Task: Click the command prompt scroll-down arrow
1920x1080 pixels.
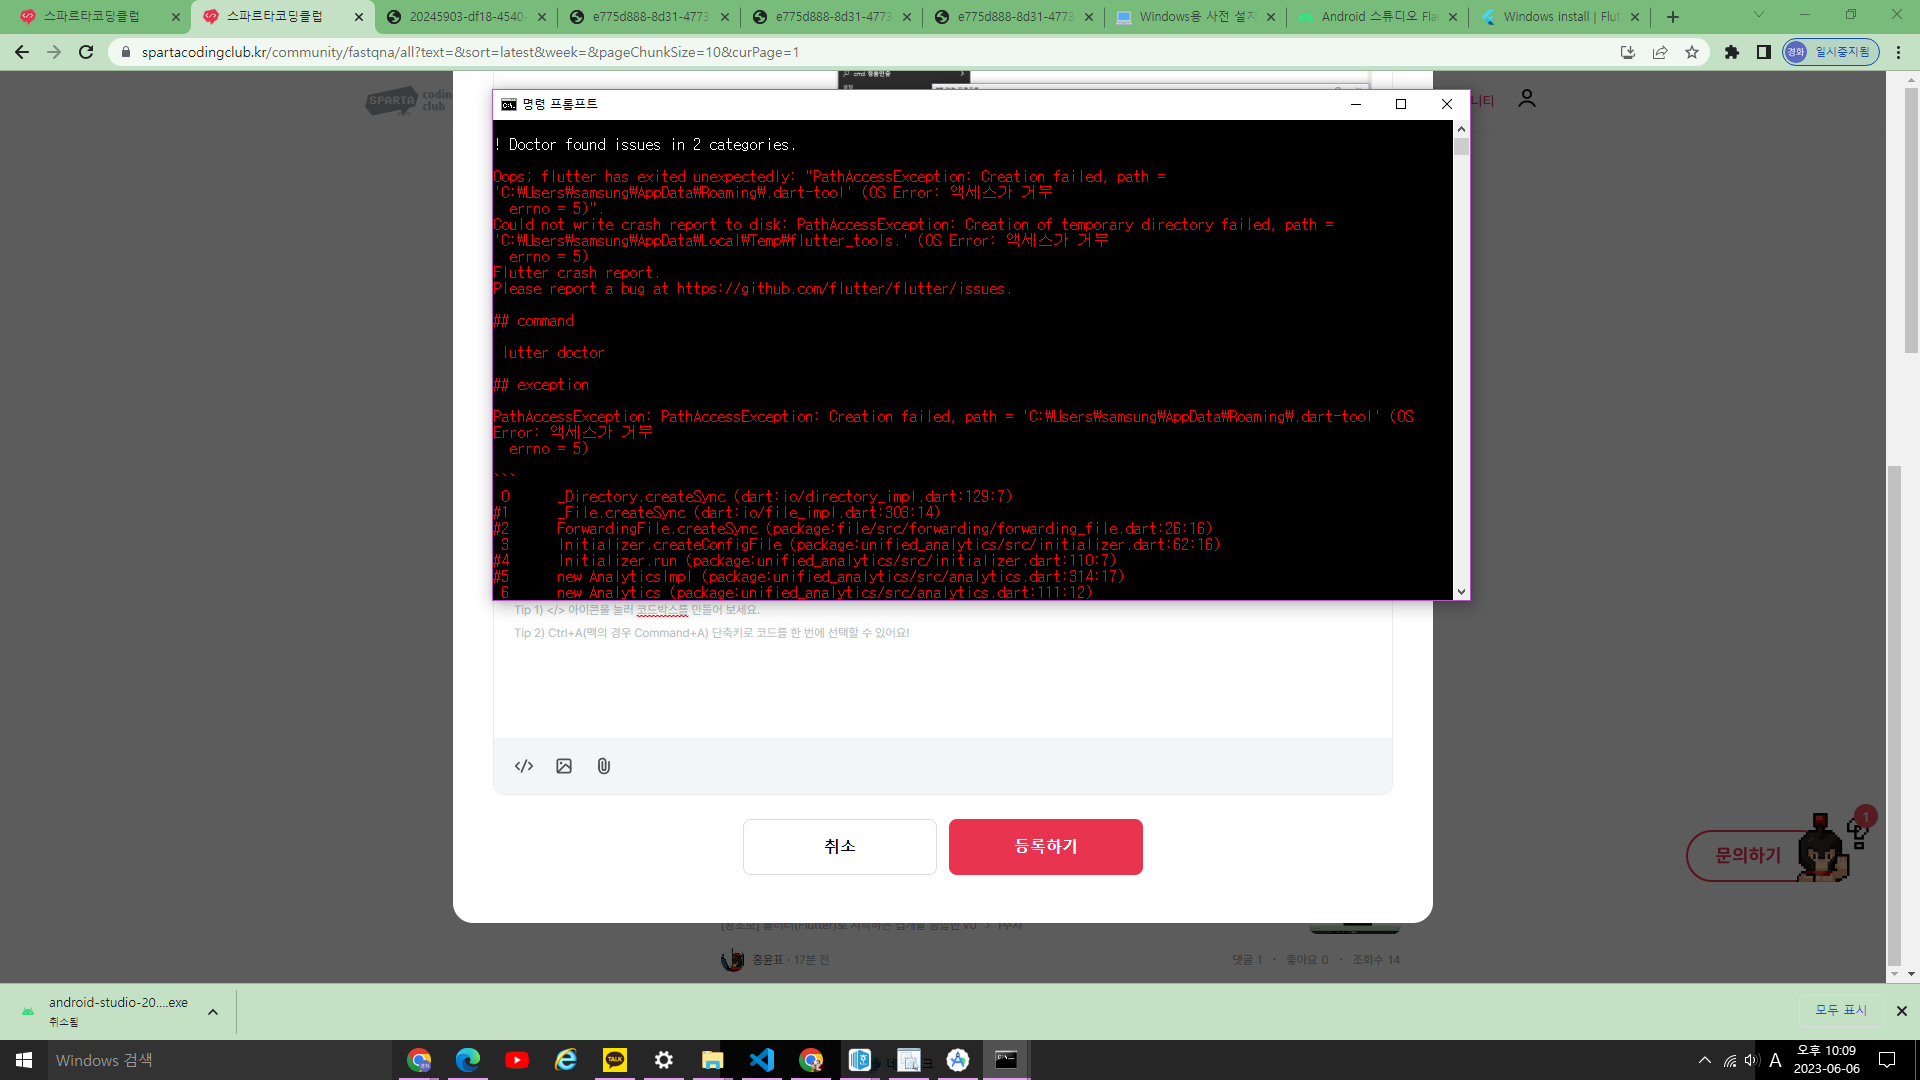Action: [1461, 592]
